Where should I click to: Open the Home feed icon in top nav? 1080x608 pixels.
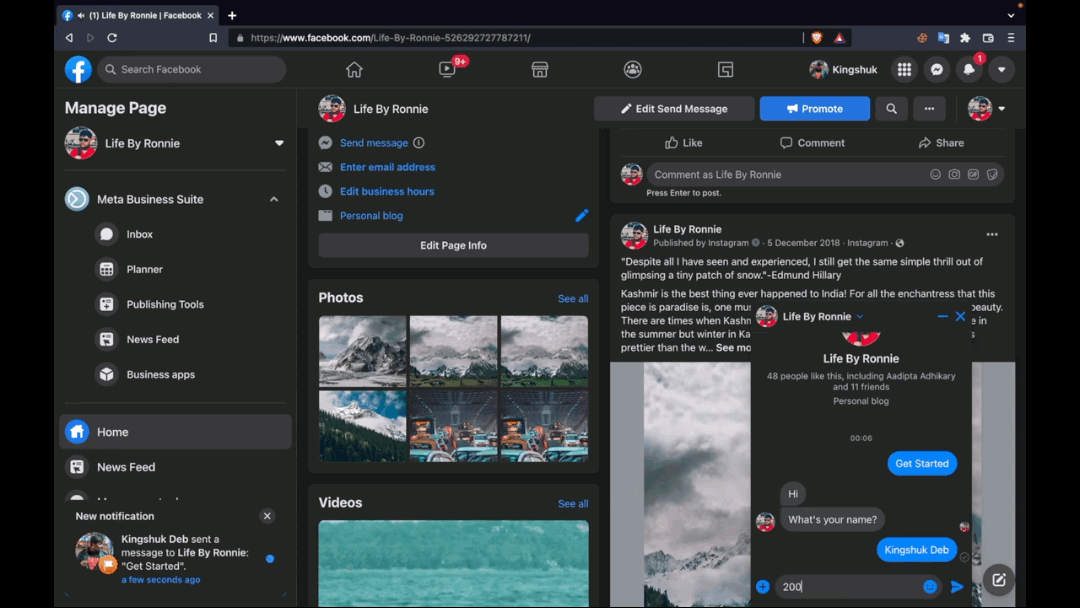coord(354,70)
